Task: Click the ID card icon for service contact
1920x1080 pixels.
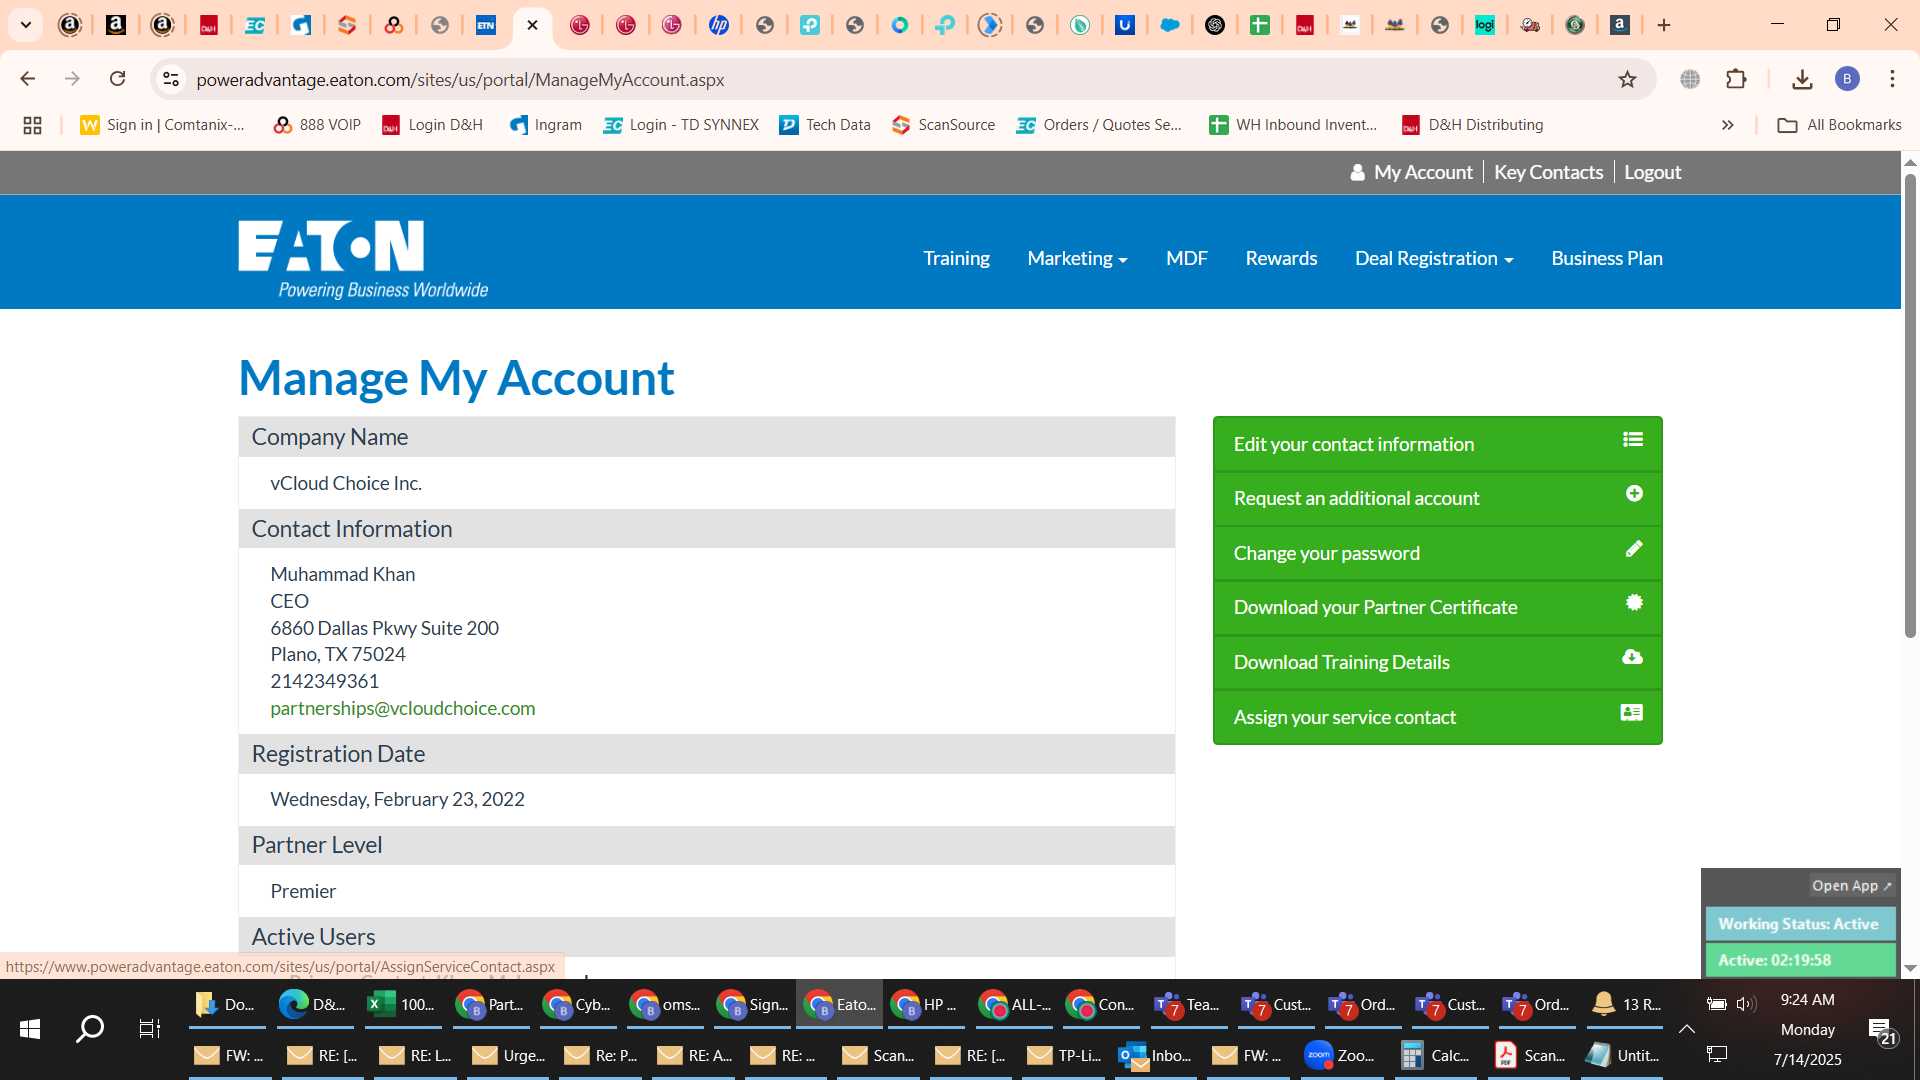Action: pyautogui.click(x=1632, y=712)
